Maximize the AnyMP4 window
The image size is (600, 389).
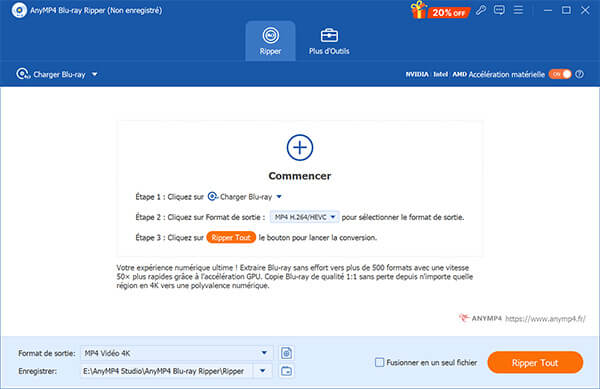[x=566, y=10]
